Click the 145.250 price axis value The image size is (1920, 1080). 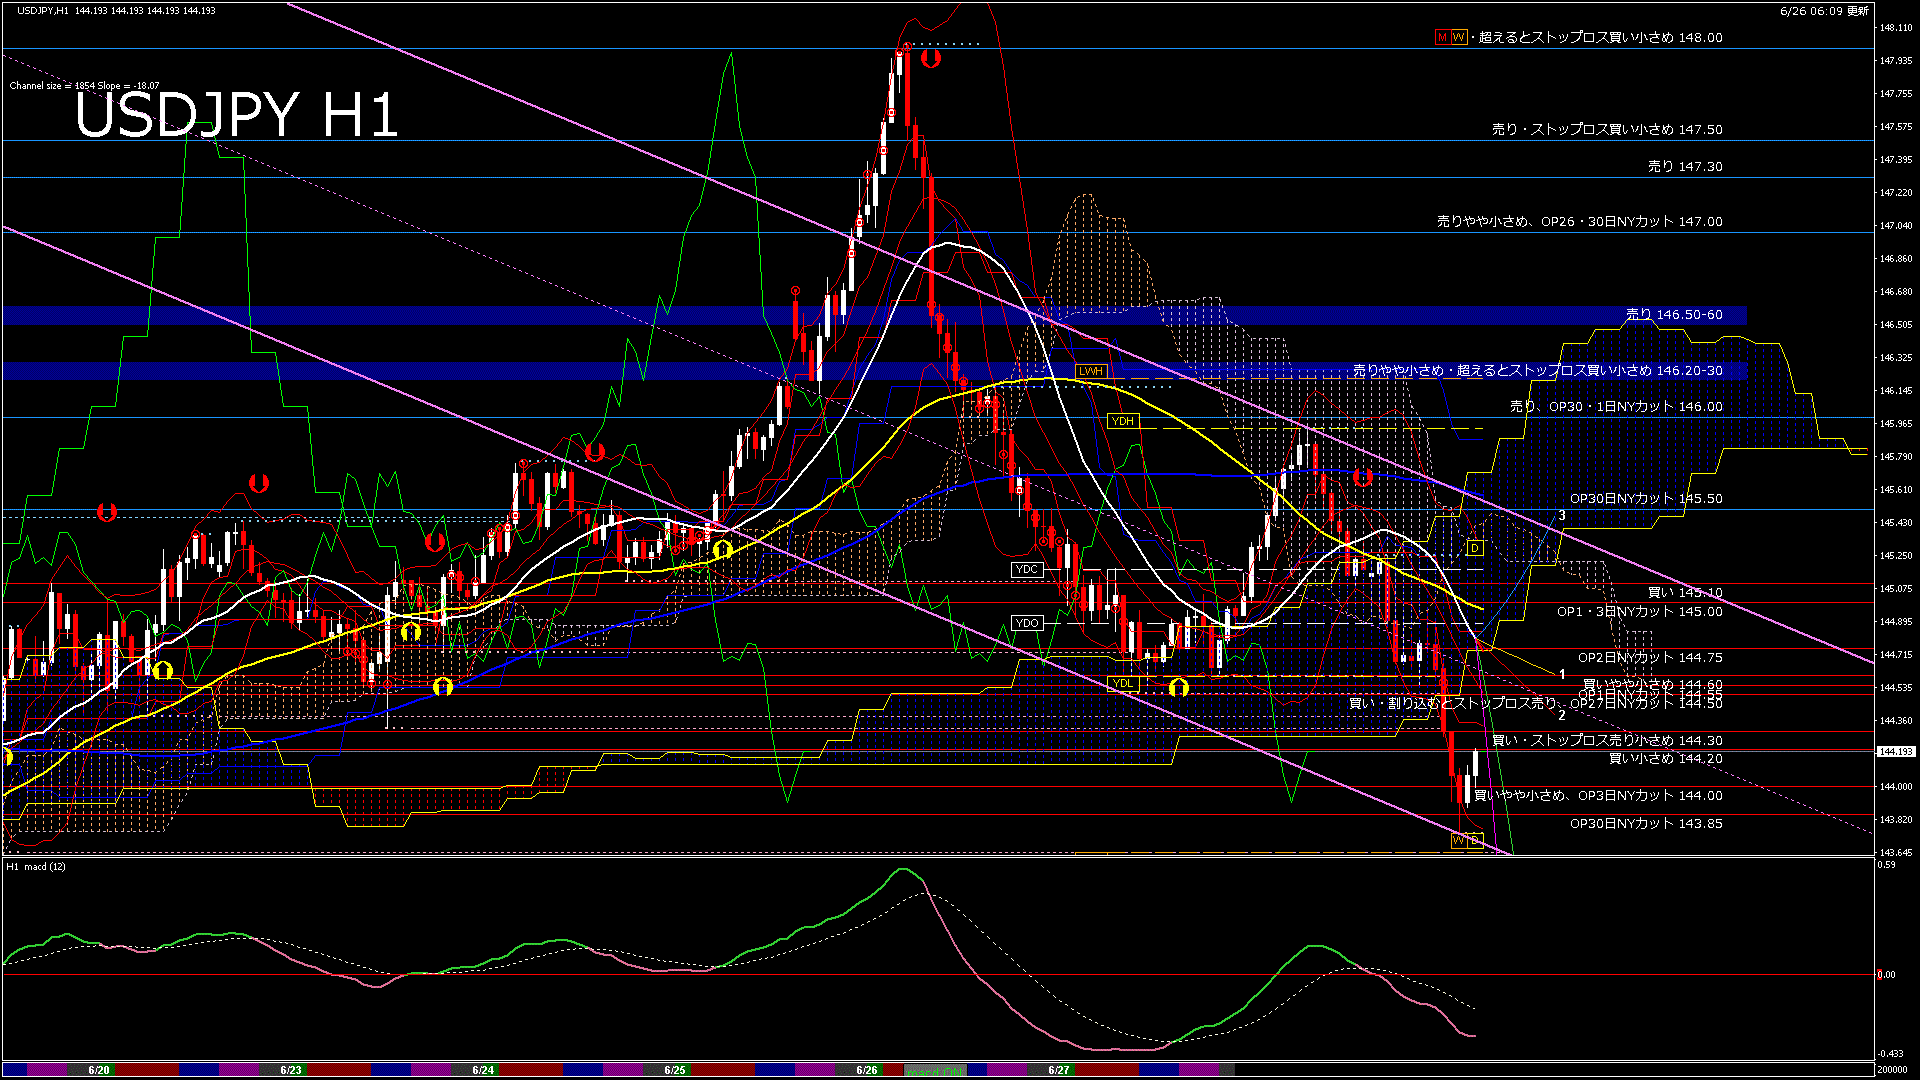coord(1896,556)
